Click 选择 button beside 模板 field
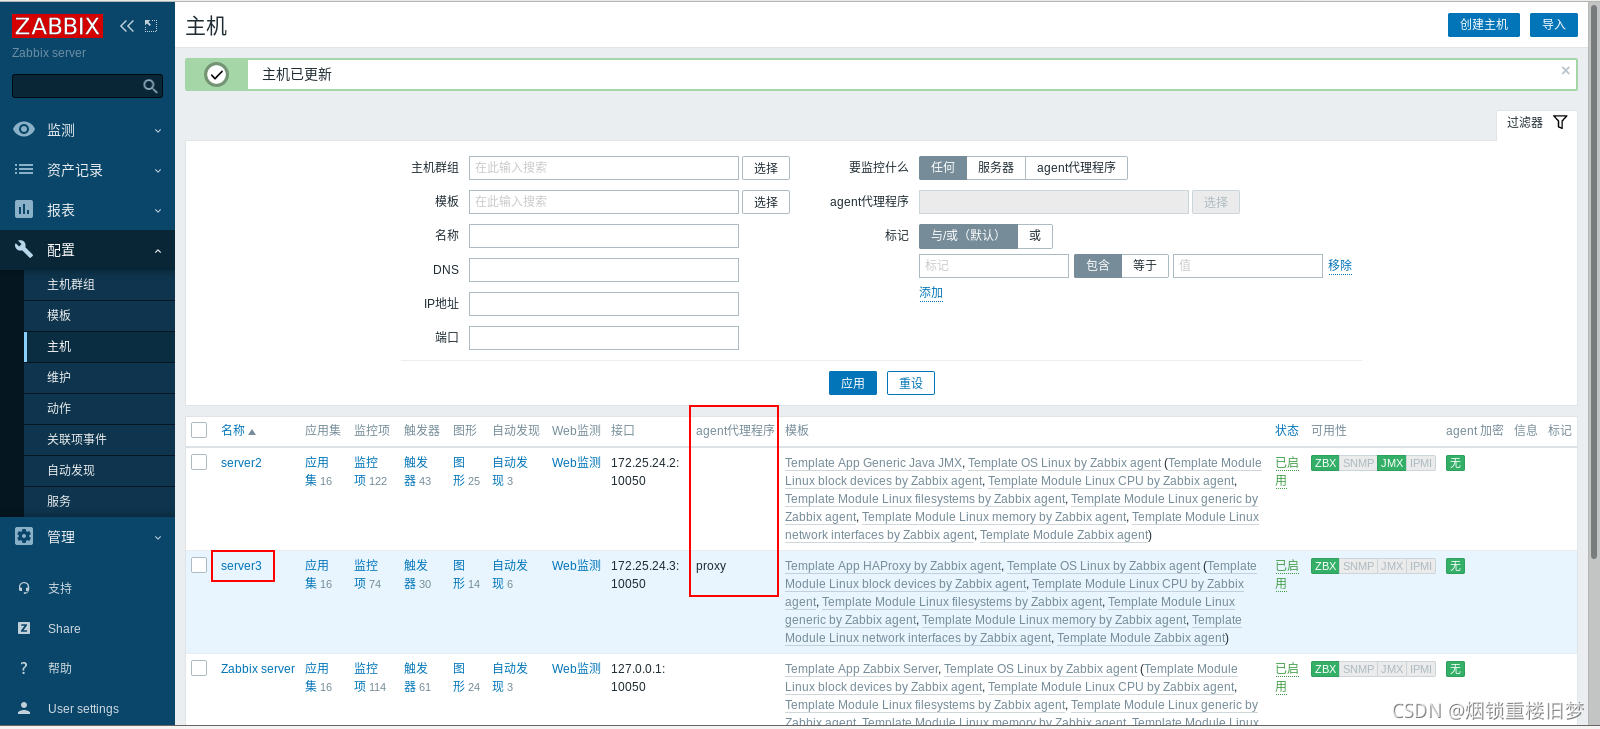This screenshot has height=729, width=1600. pyautogui.click(x=766, y=202)
